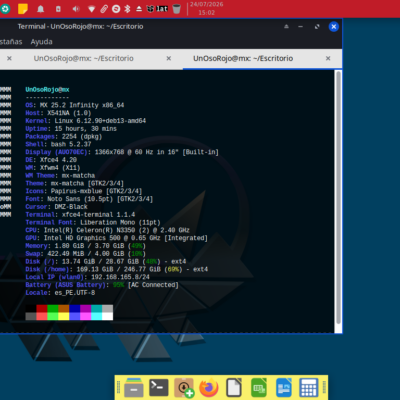Image resolution: width=400 pixels, height=400 pixels.
Task: Open the Ayuda menu
Action: (42, 42)
